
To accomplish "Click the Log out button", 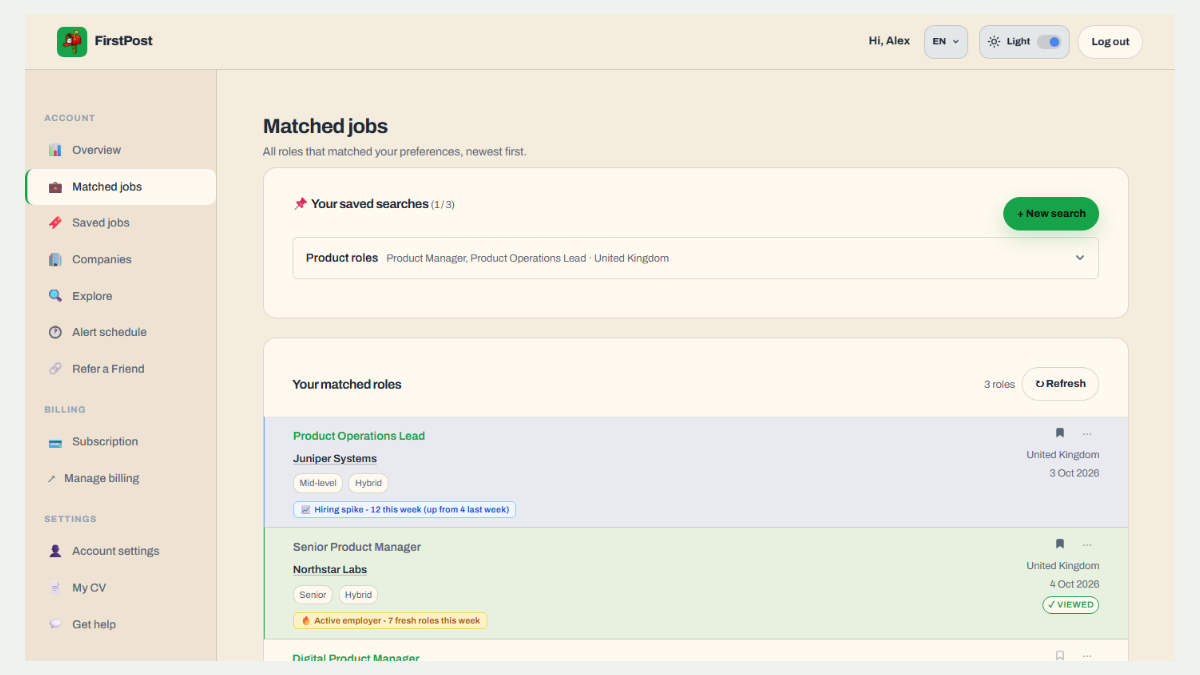I will (x=1110, y=42).
